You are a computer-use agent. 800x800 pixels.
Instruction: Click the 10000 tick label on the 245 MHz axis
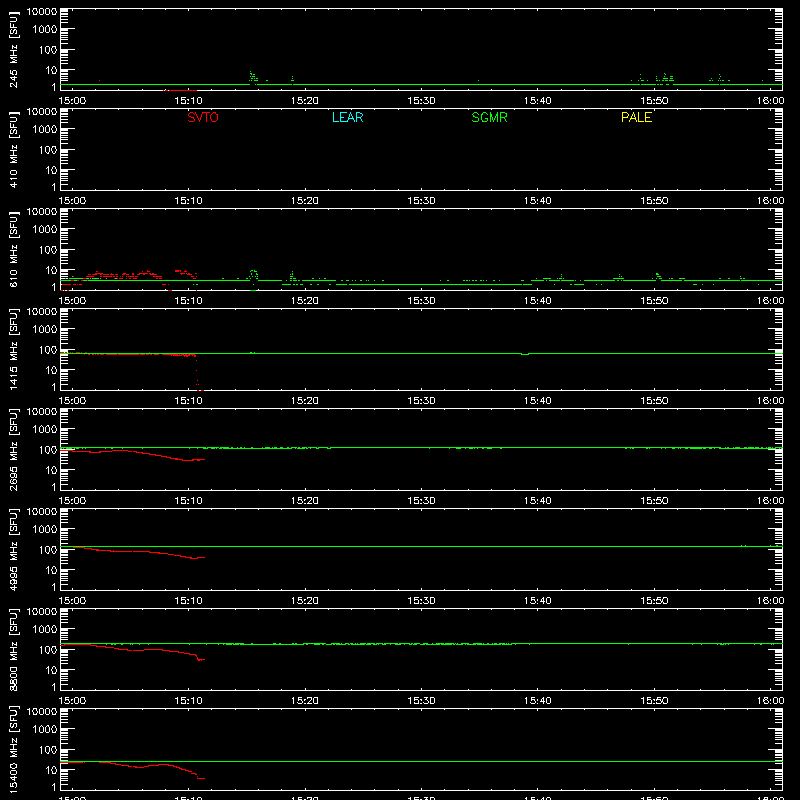click(42, 12)
